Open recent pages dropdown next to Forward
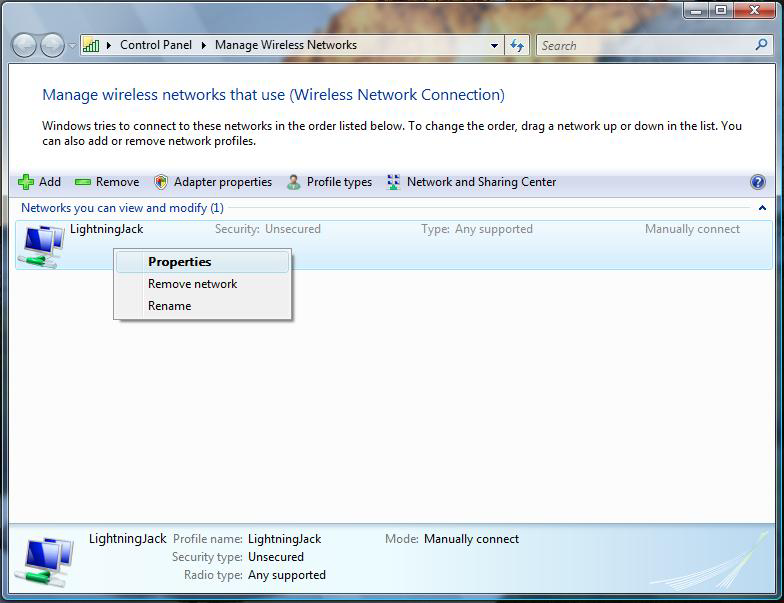Image resolution: width=784 pixels, height=603 pixels. [72, 46]
